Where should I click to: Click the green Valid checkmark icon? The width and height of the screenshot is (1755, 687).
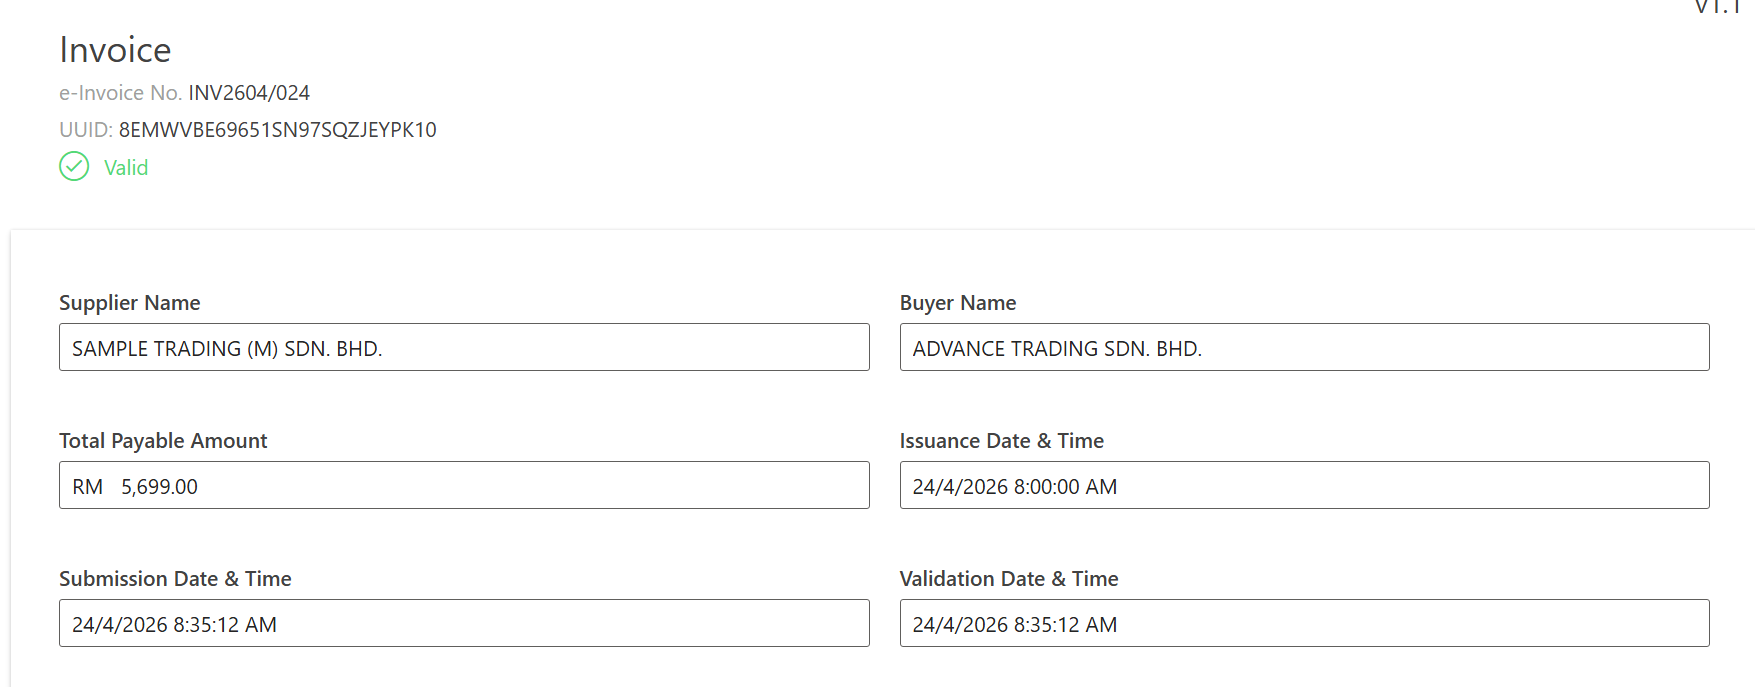tap(74, 166)
